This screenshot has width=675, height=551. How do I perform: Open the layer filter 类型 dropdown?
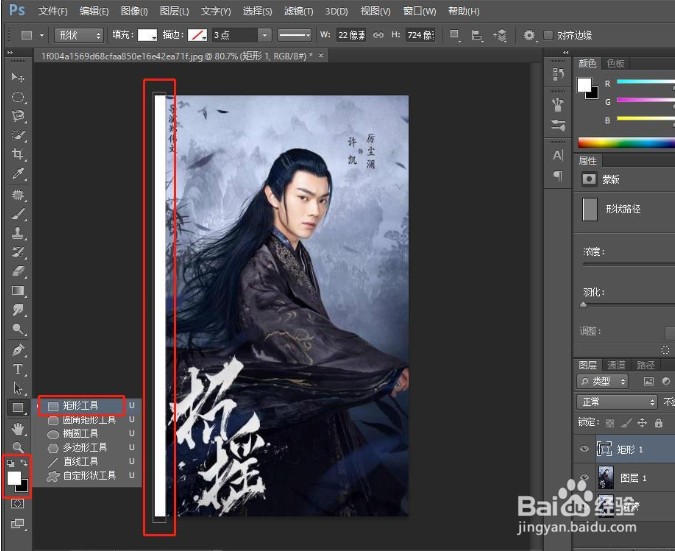tap(603, 381)
